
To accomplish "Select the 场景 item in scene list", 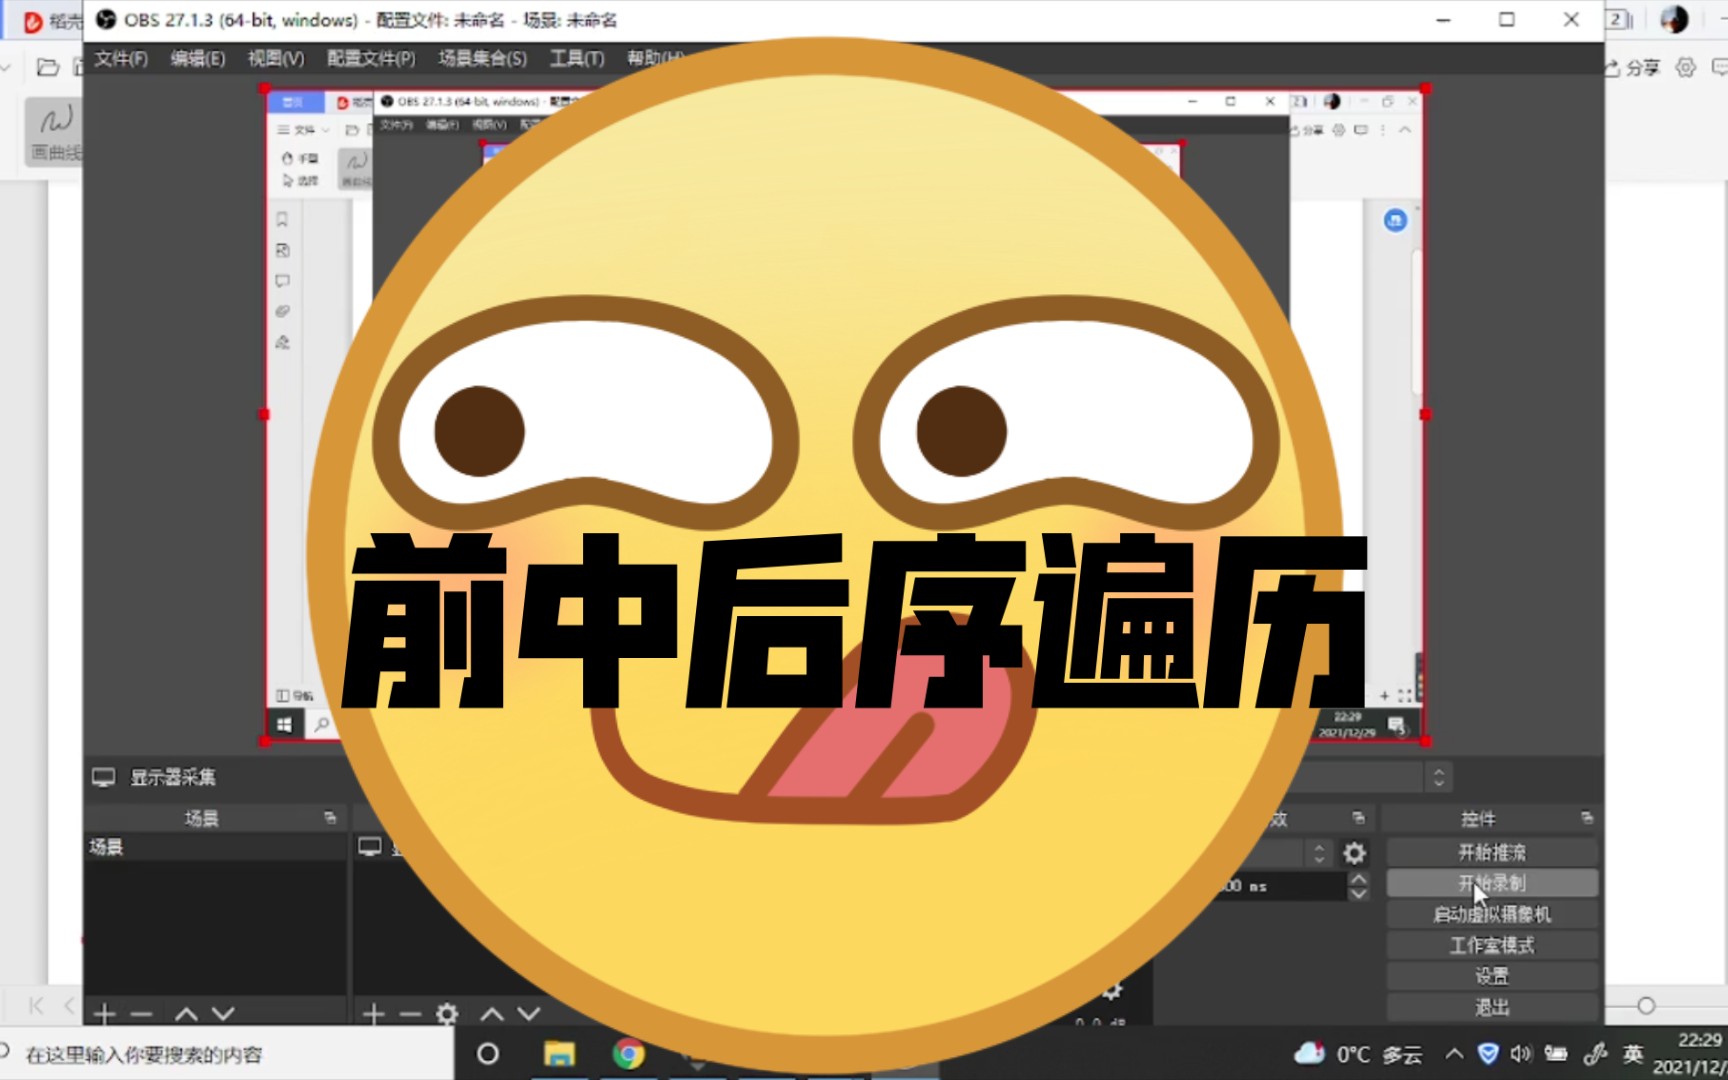I will click(x=215, y=847).
